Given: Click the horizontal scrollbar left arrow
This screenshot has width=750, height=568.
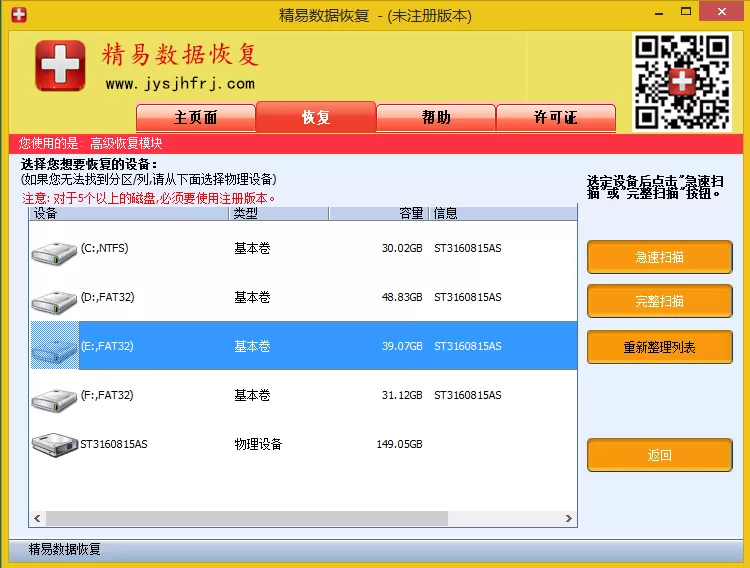Looking at the screenshot, I should point(37,518).
